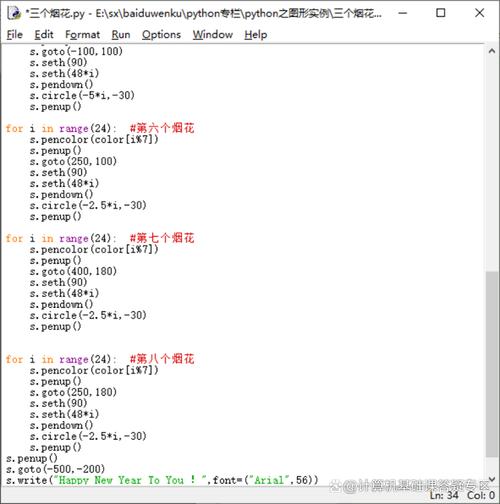Screen dimensions: 500x504
Task: Open the Options menu
Action: (161, 34)
